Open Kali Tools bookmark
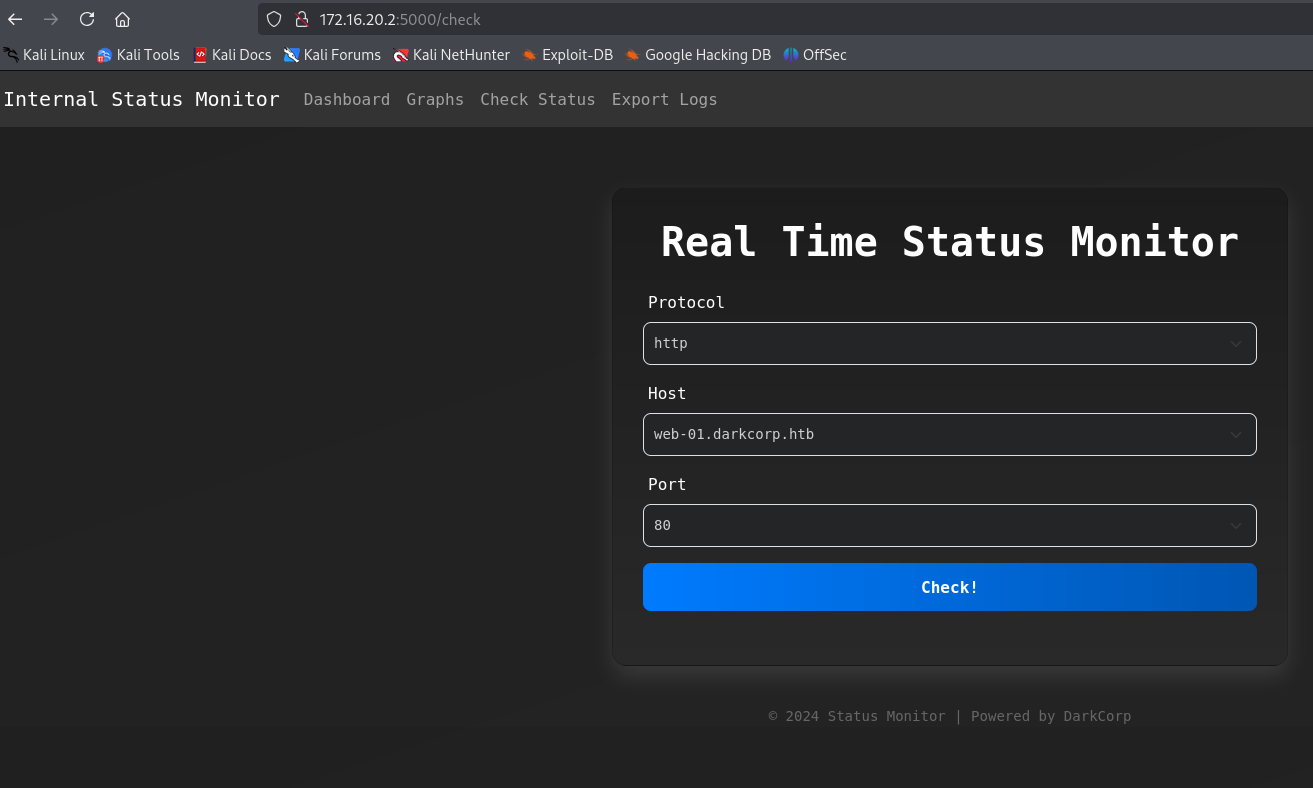1313x788 pixels. (138, 55)
